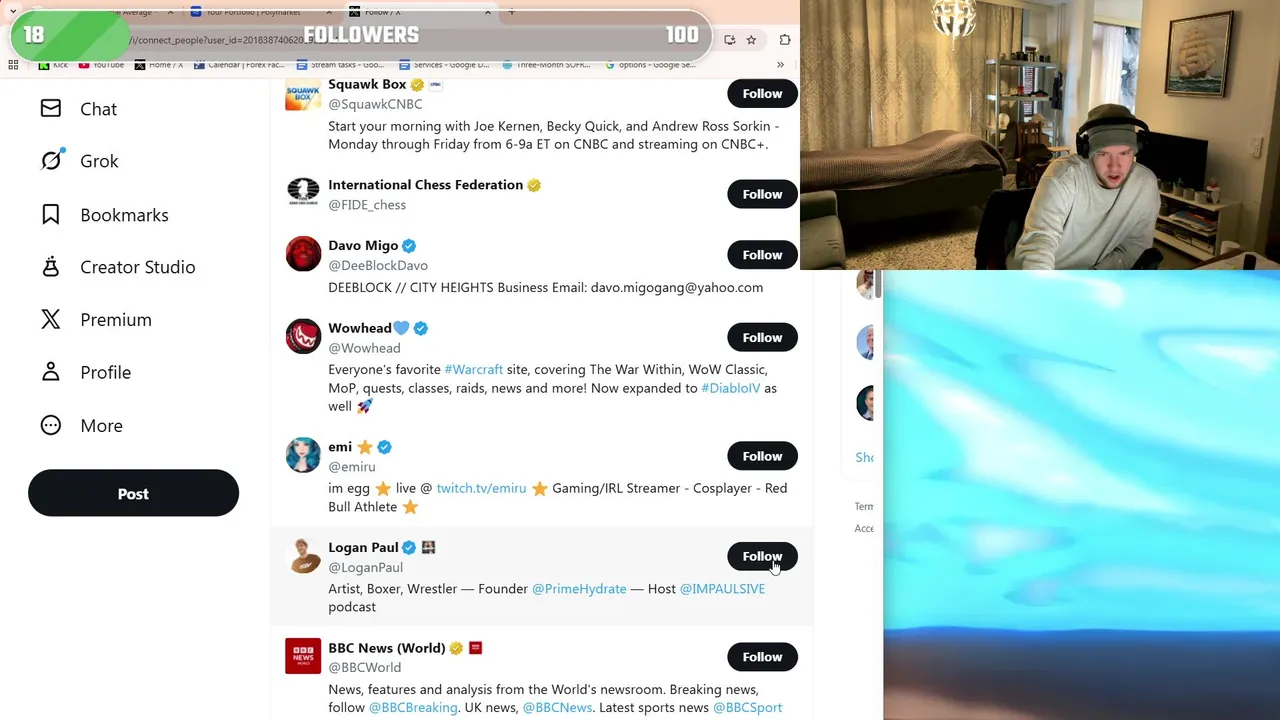Open the browser extensions puzzle icon
The width and height of the screenshot is (1280, 720).
coord(785,40)
